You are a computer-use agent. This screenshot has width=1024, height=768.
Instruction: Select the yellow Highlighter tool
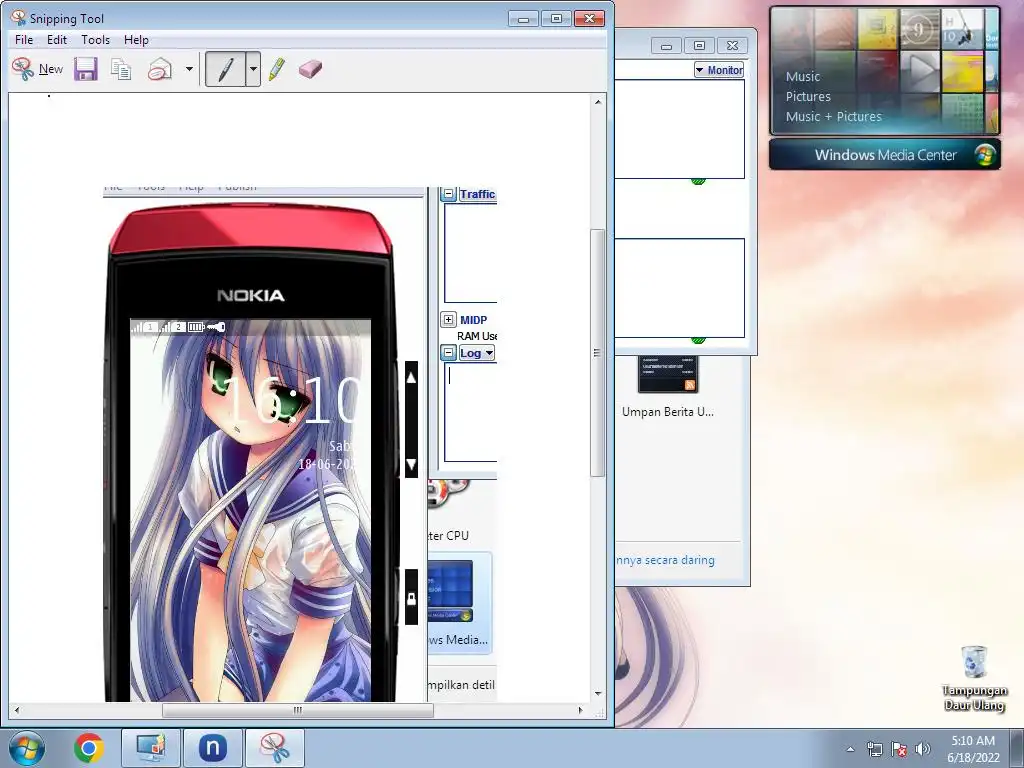point(277,69)
